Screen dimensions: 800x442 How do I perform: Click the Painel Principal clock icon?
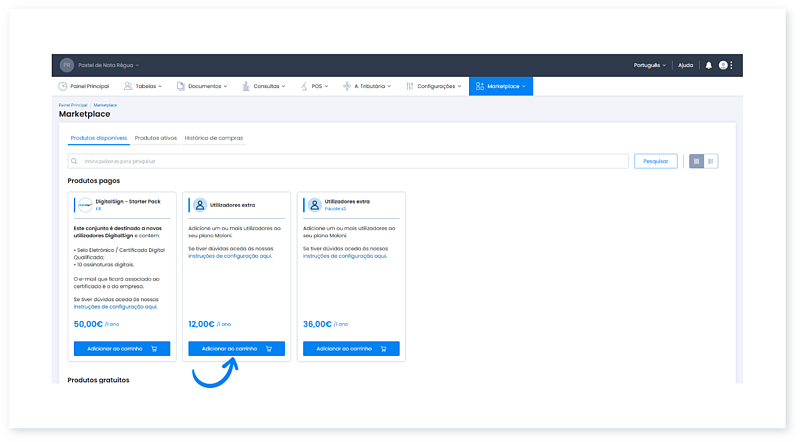[x=63, y=87]
